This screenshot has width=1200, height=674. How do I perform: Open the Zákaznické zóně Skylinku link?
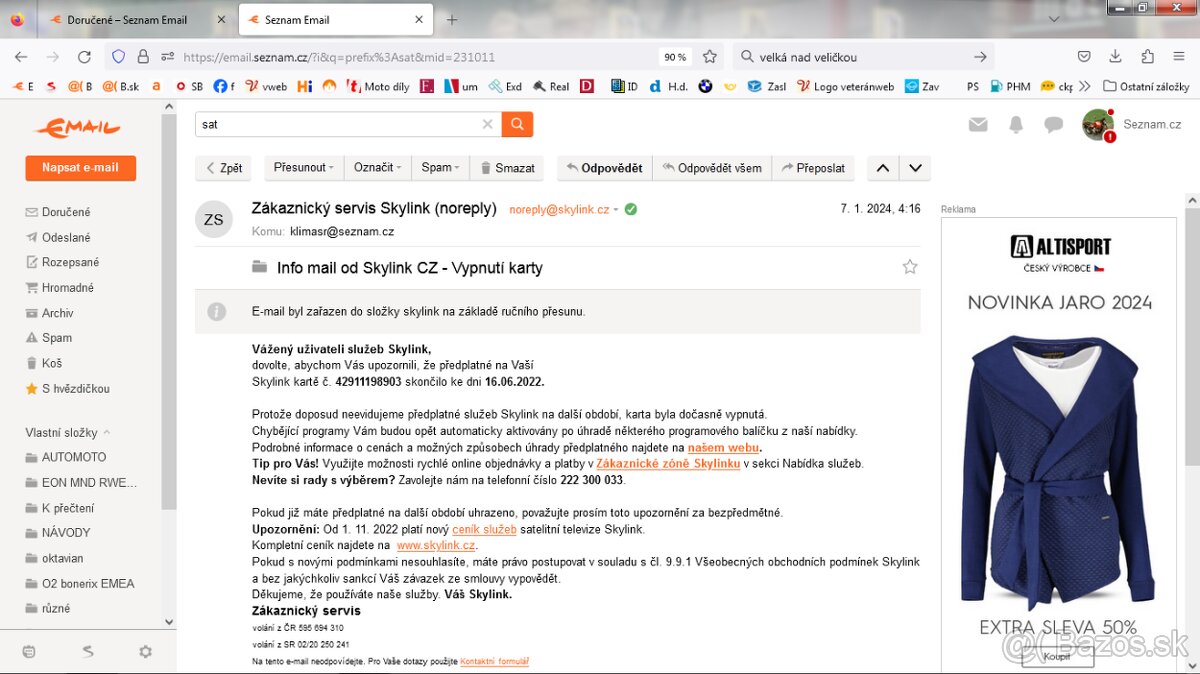[667, 464]
